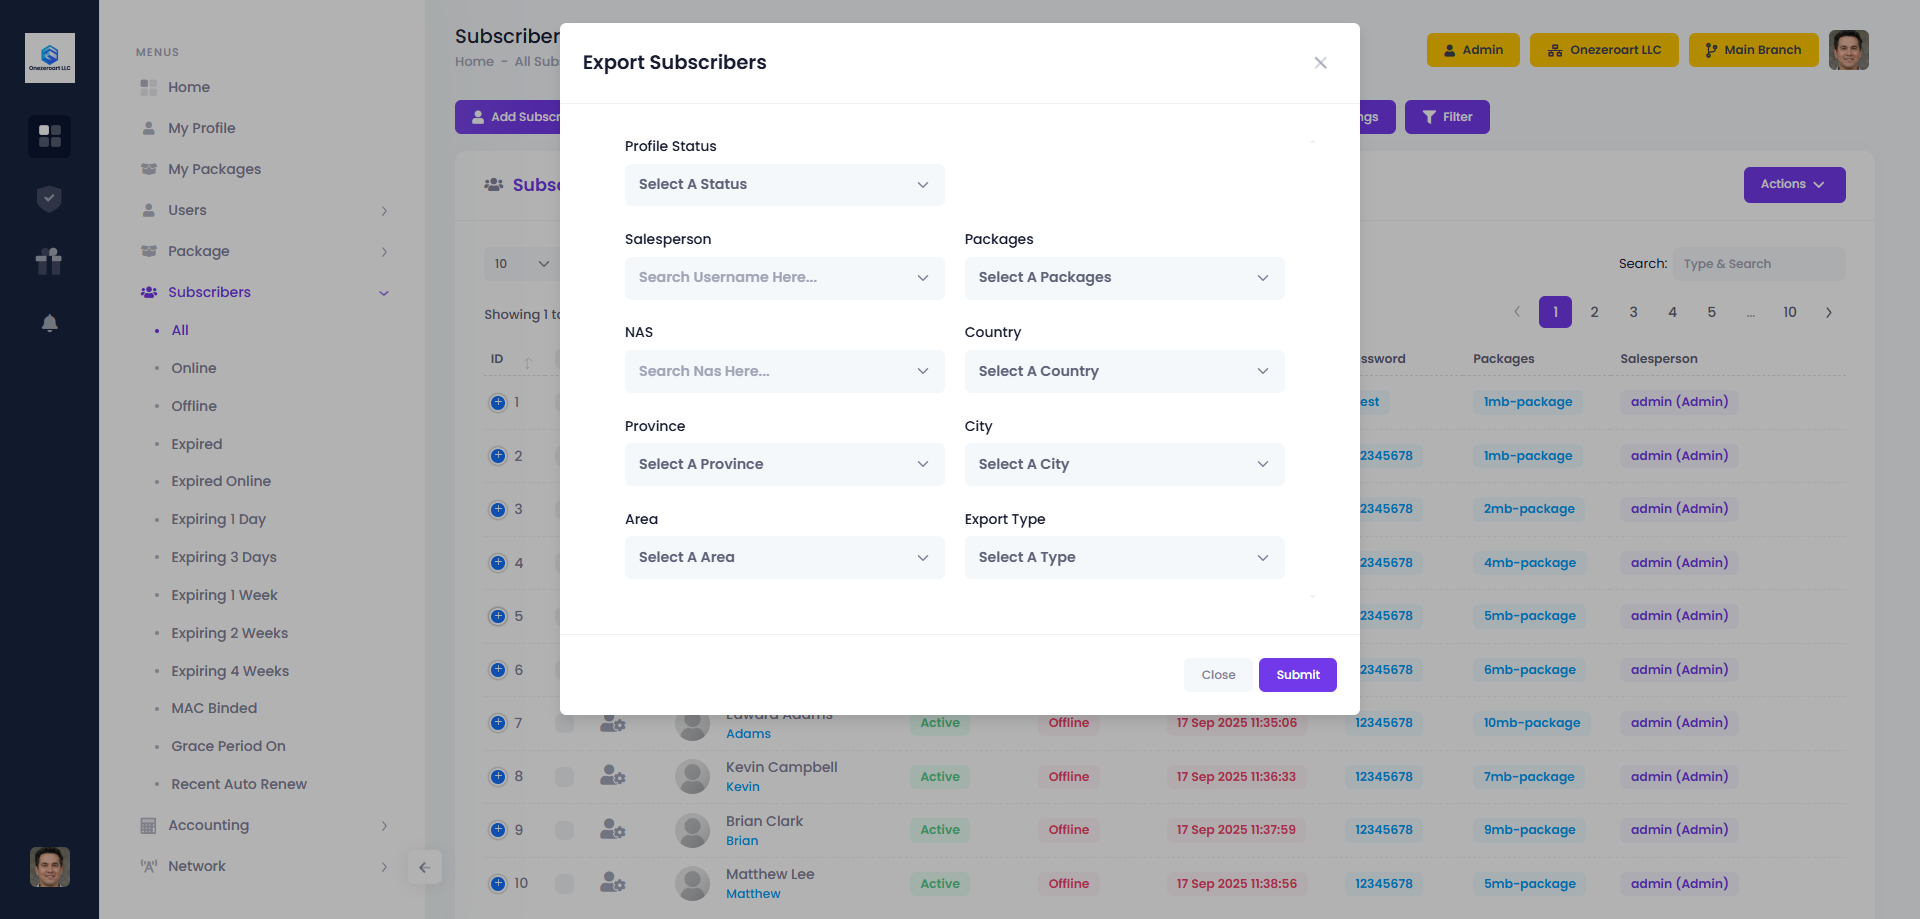The width and height of the screenshot is (1920, 919).
Task: Open Expiring 3 Days in sidebar menu
Action: (224, 557)
